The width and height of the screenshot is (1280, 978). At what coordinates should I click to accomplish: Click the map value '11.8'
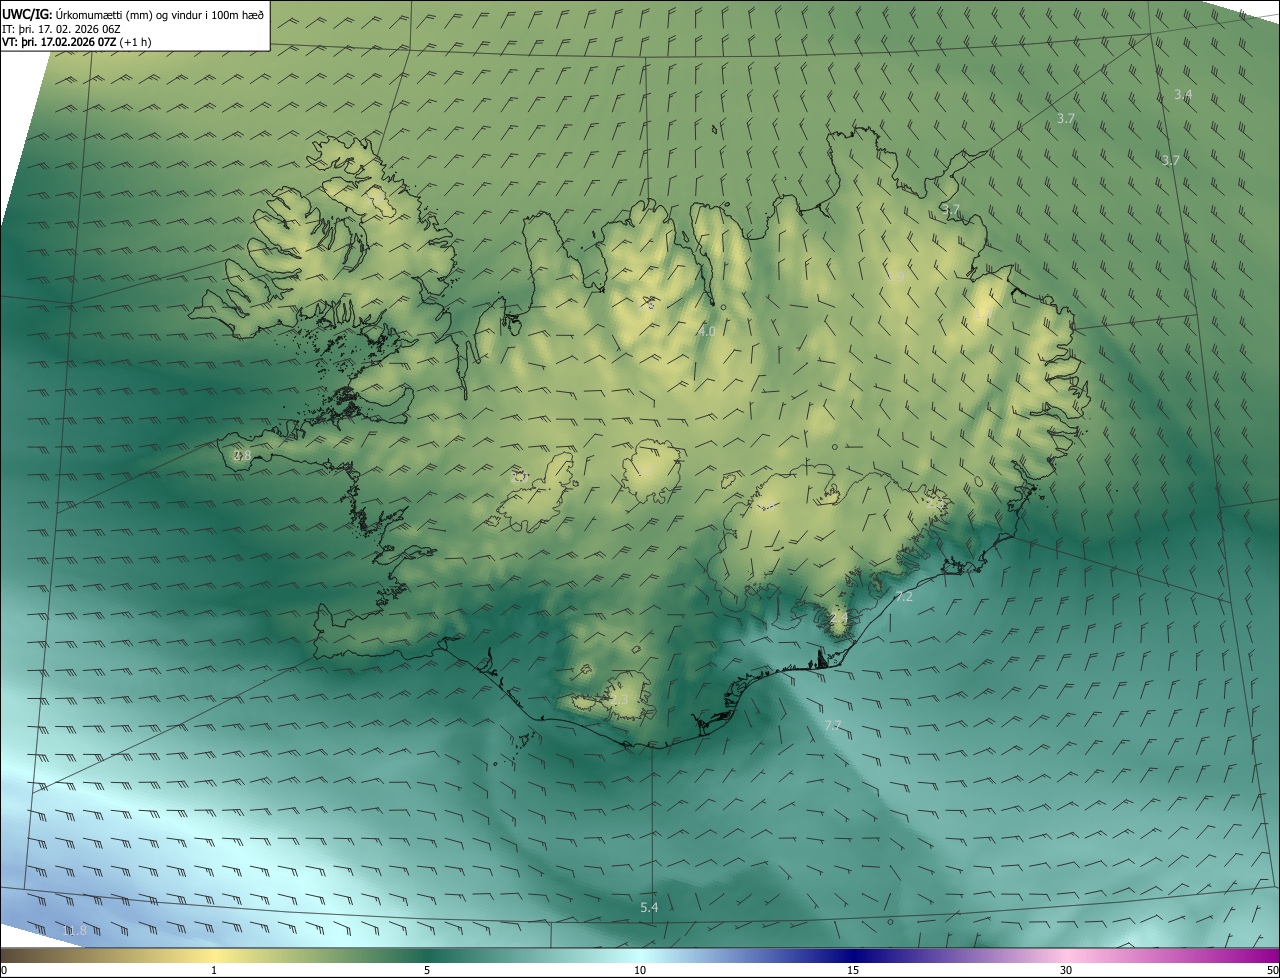point(74,931)
